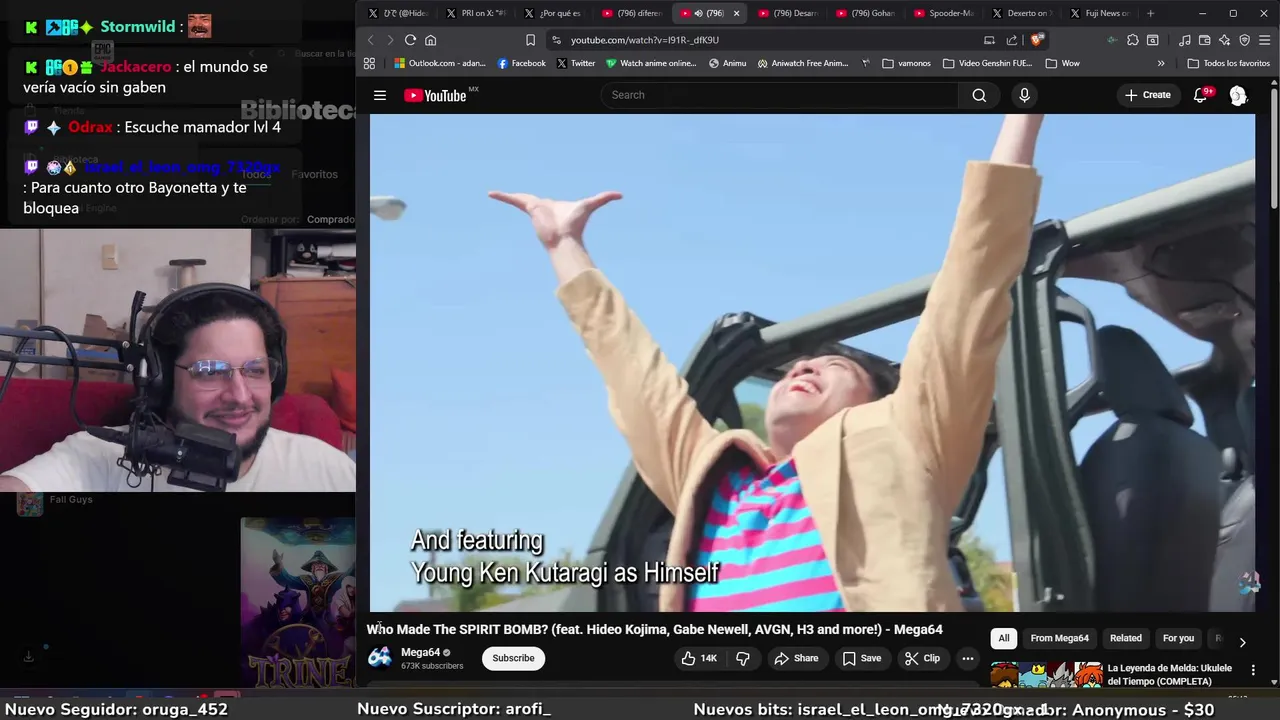Screen dimensions: 1280x720
Task: Like the video with 14K thumbs up
Action: coord(700,658)
